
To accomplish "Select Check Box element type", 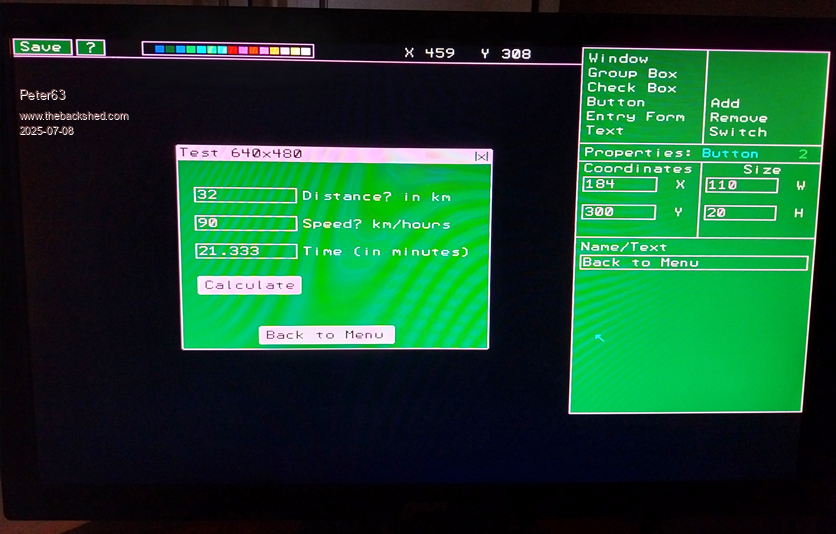I will pos(632,88).
